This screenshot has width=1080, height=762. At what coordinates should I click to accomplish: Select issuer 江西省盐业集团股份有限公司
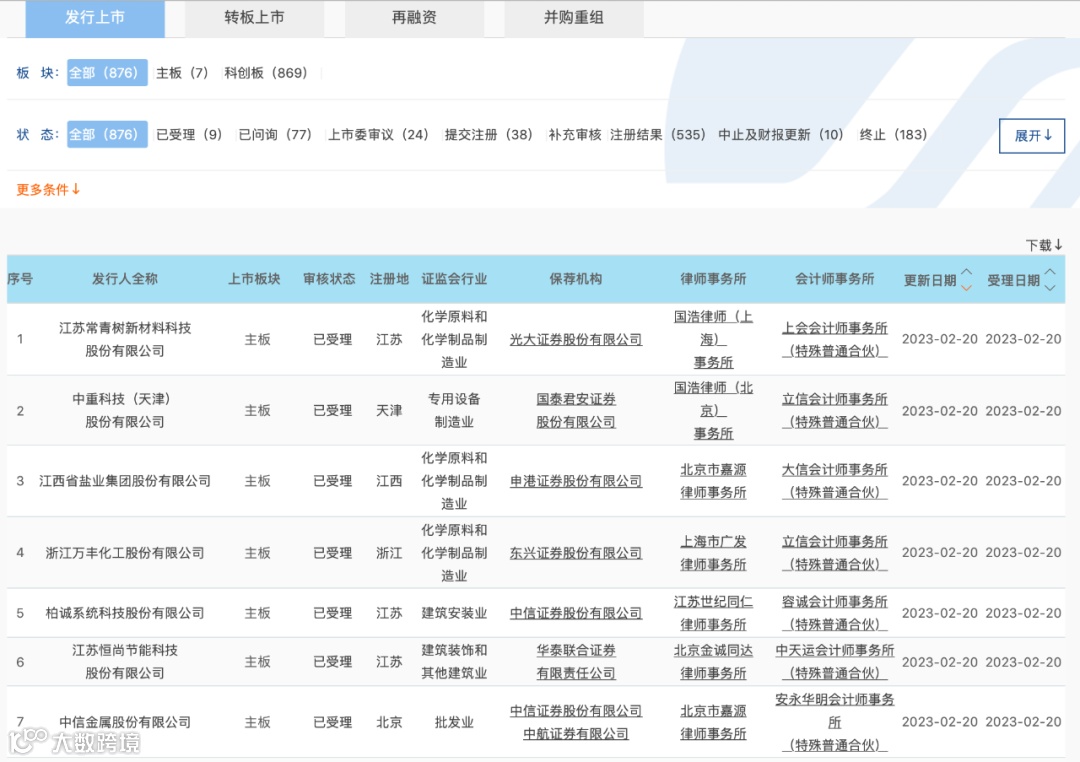point(125,481)
